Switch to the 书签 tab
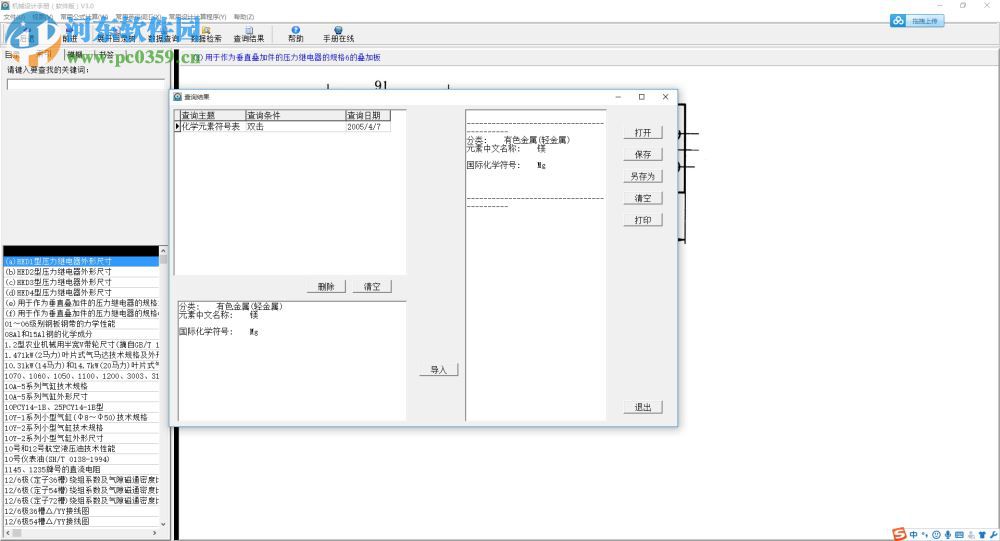 click(x=106, y=55)
